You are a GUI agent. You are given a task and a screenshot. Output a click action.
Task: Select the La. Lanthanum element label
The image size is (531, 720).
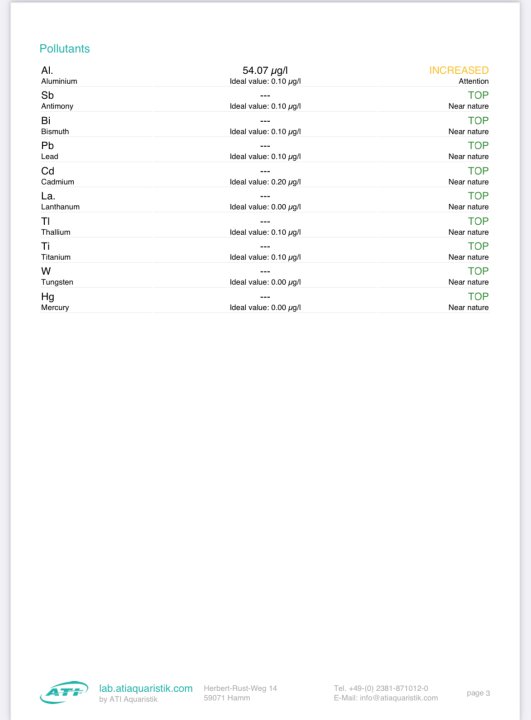coord(60,201)
